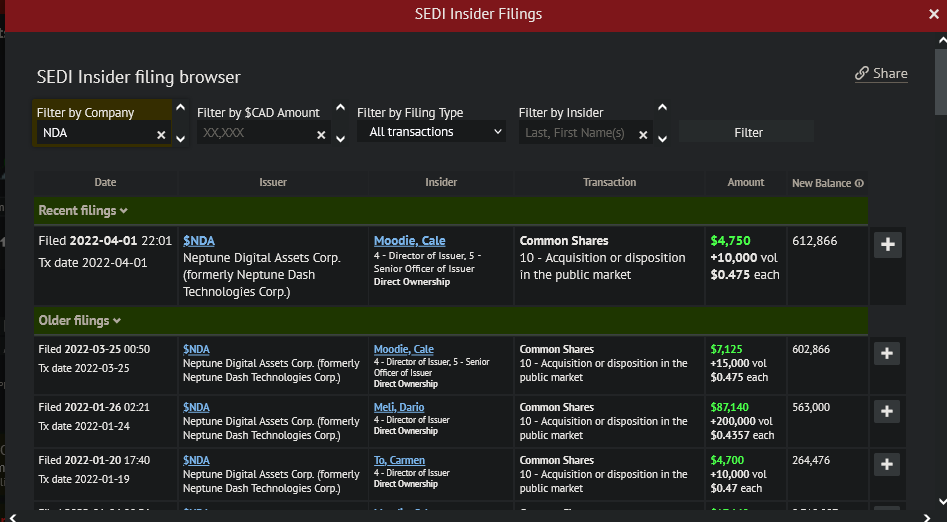Click up arrow beside company filter
947x522 pixels.
180,108
